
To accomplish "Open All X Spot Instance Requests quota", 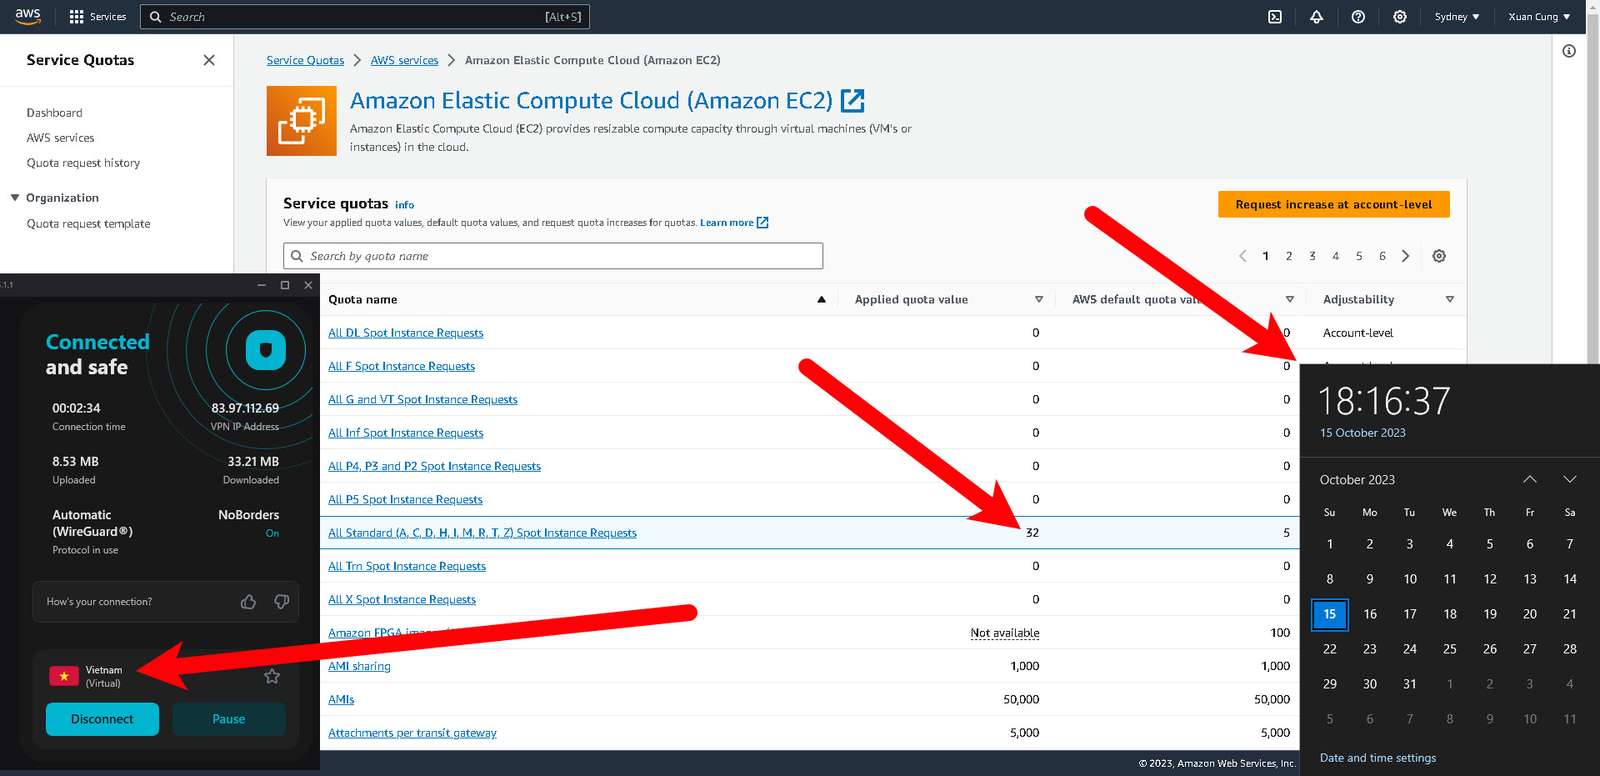I will coord(402,600).
